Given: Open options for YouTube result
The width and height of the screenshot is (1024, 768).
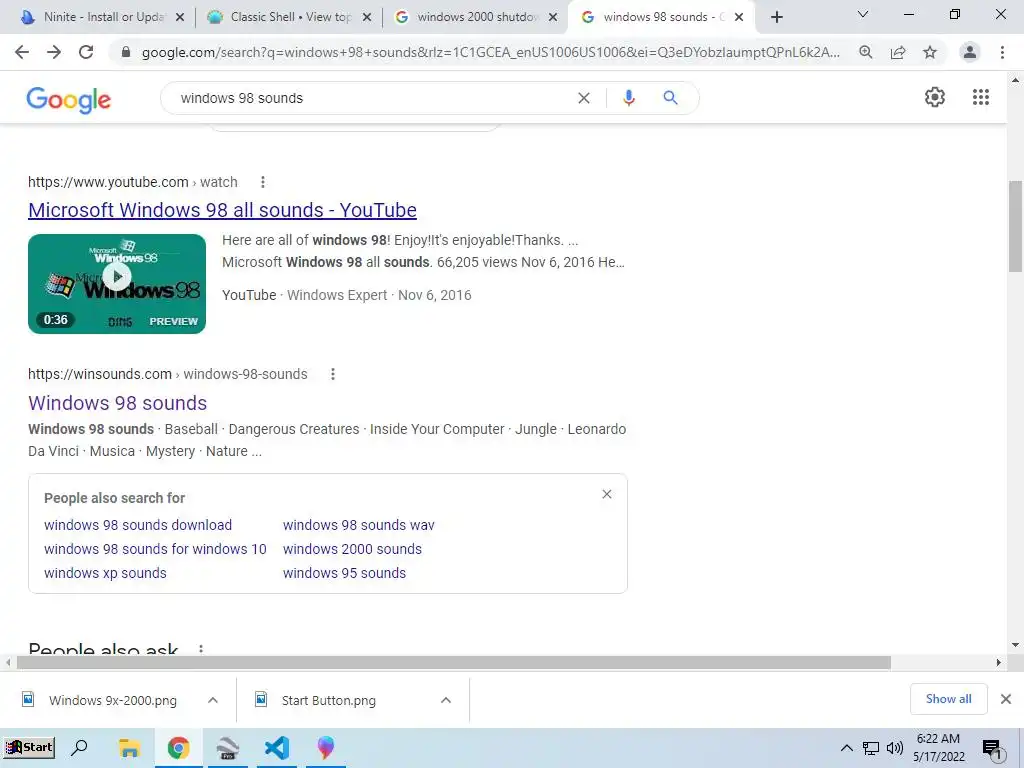Looking at the screenshot, I should point(263,182).
